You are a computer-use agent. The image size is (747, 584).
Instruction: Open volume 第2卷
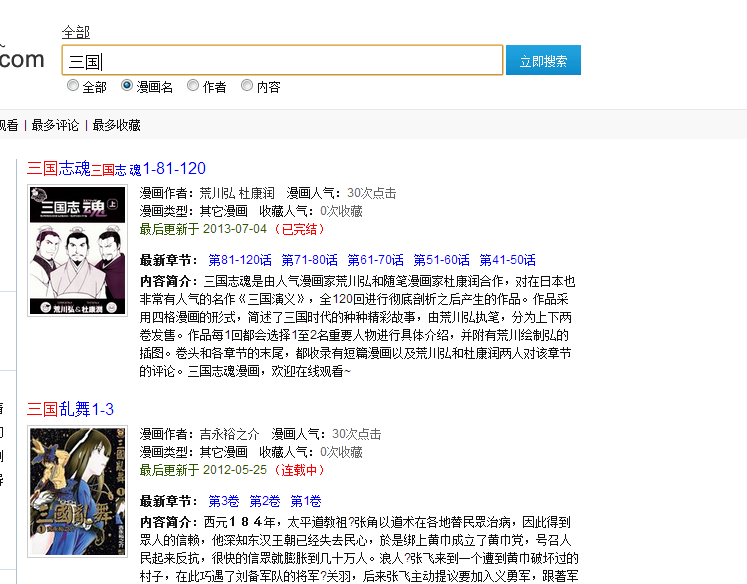(x=265, y=501)
